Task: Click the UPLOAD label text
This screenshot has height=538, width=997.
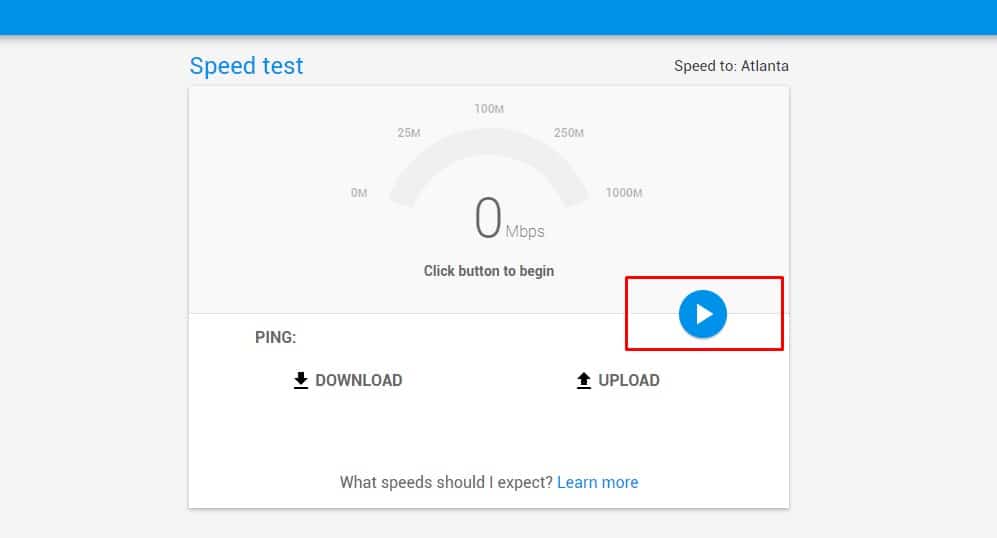Action: 628,380
